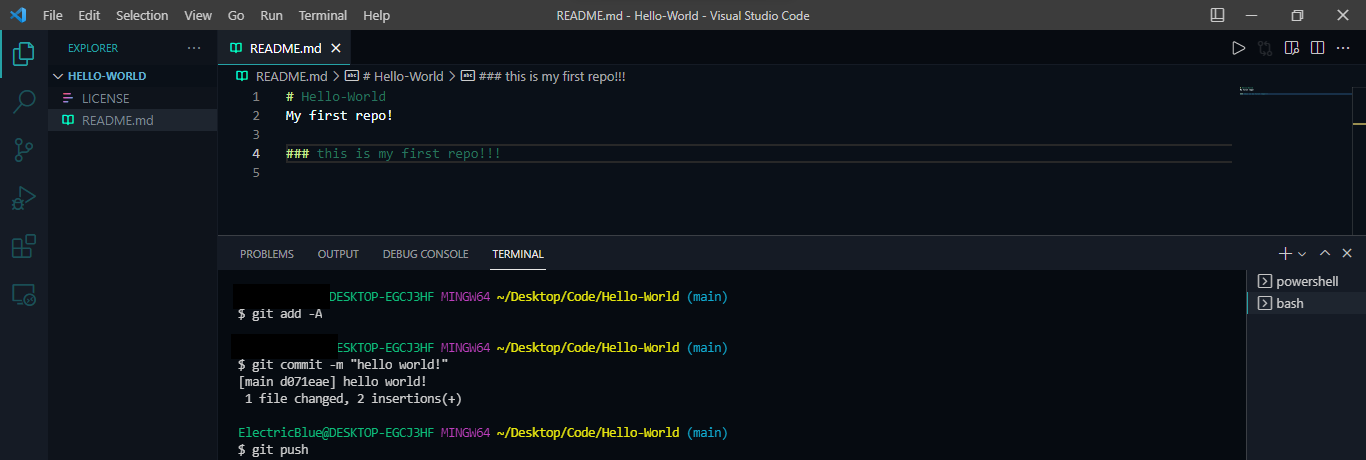1366x460 pixels.
Task: Click '[main d071eae] hello world!' output line
Action: (332, 382)
